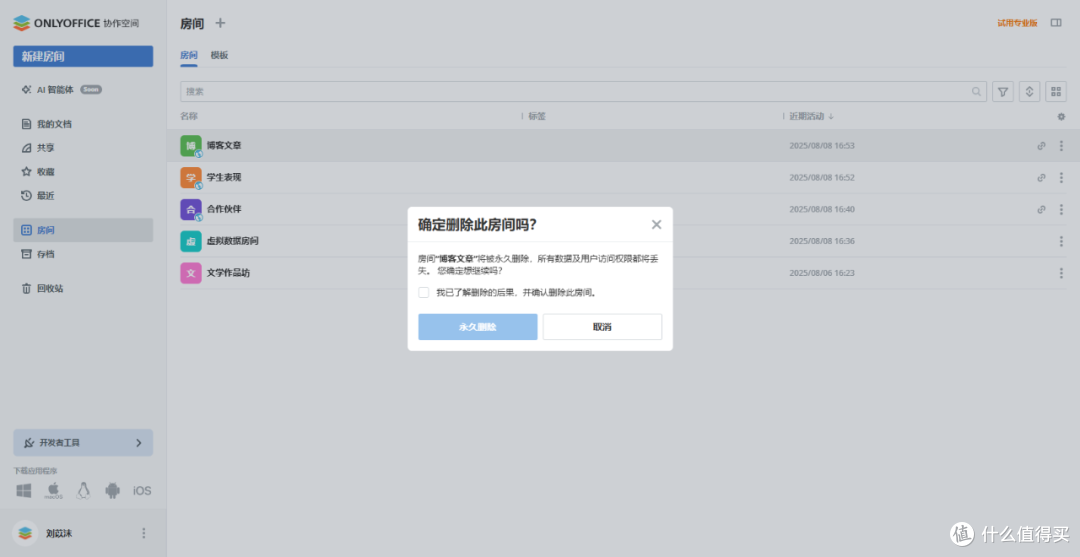Screen dimensions: 1080x557
Task: Switch to tile view layout
Action: (1056, 91)
